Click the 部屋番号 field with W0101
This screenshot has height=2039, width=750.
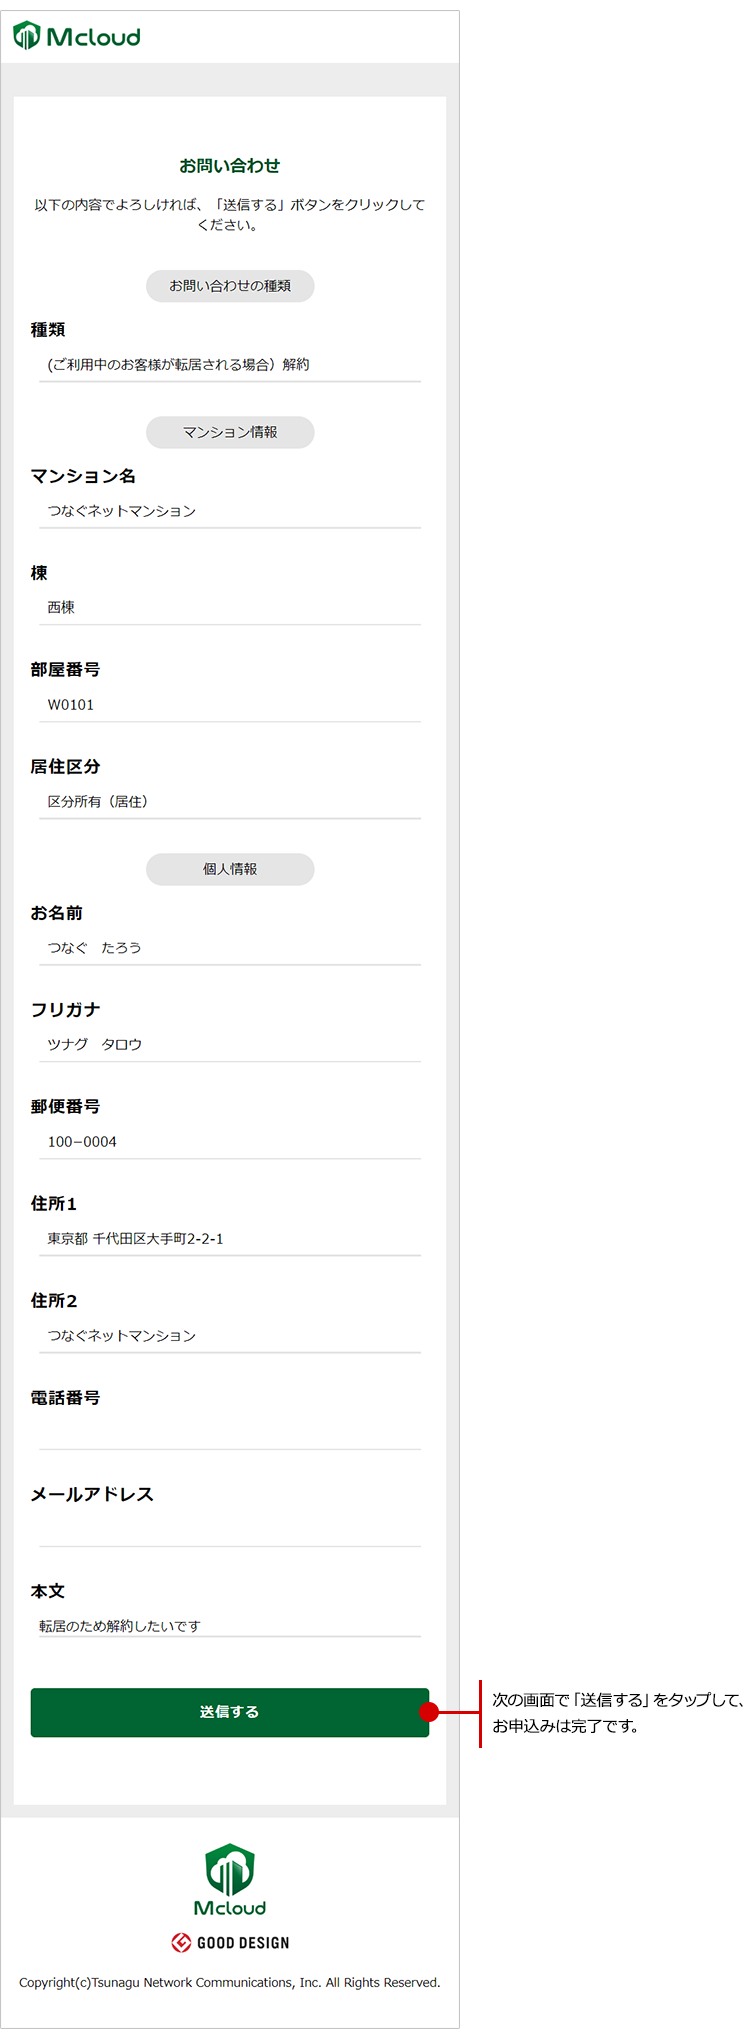click(x=230, y=705)
